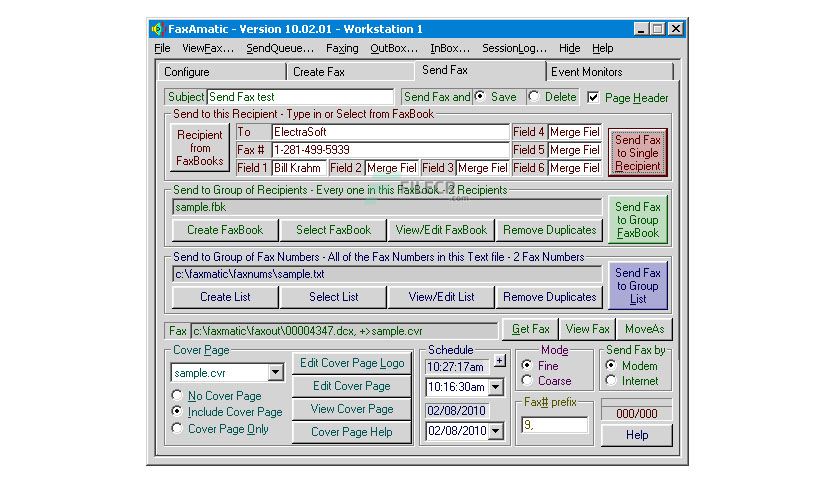The image size is (836, 484).
Task: Click the Create FaxBook button
Action: 225,230
